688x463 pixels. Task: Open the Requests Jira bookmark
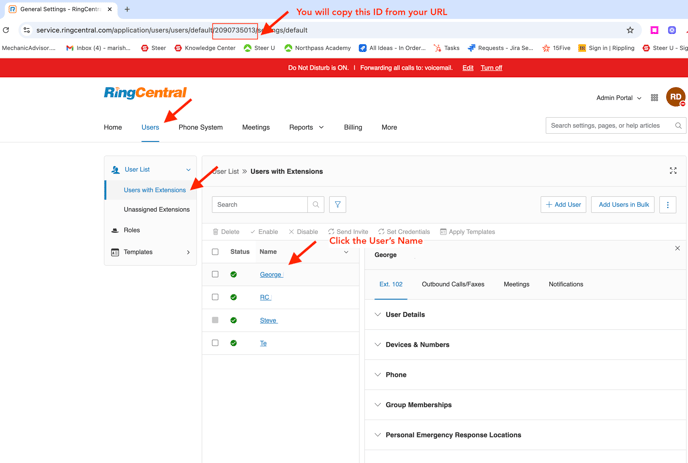point(500,48)
